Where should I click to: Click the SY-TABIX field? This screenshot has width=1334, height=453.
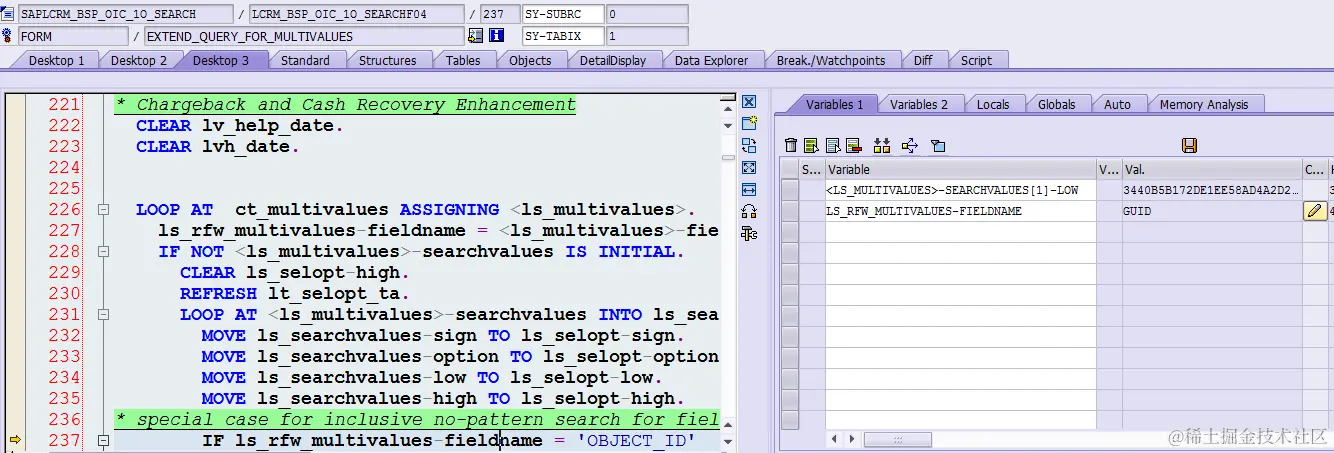tap(563, 36)
